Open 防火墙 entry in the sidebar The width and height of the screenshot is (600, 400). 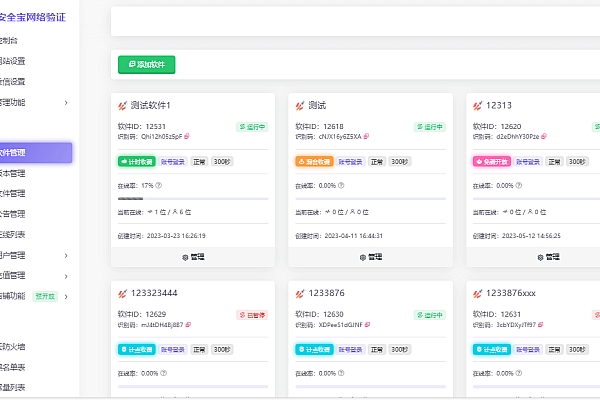tap(12, 347)
